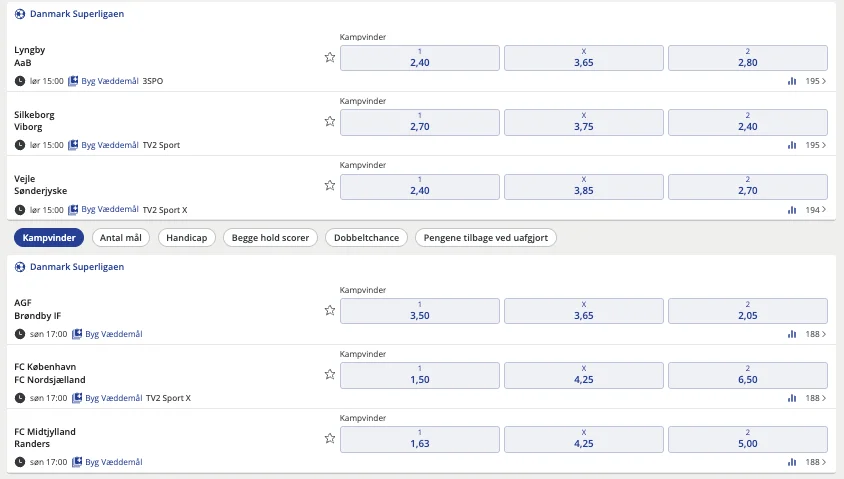
Task: Open the Vejle vs Sønderjyske match
Action: point(41,185)
